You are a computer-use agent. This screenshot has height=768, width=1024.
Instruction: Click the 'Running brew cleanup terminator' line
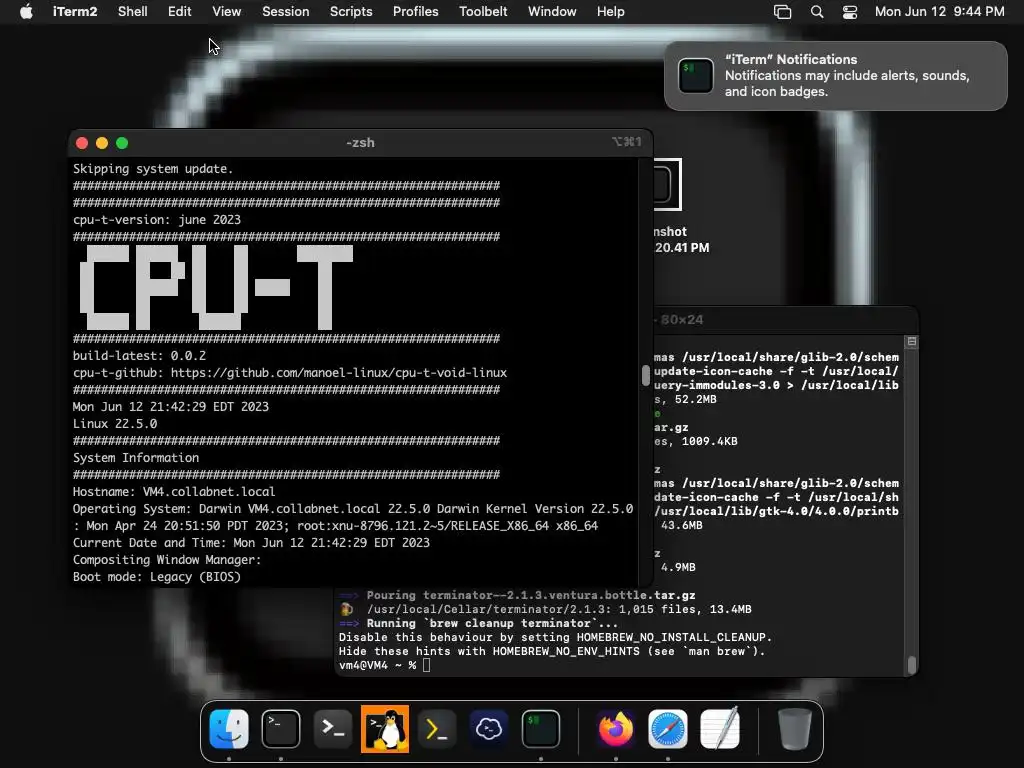click(x=479, y=623)
